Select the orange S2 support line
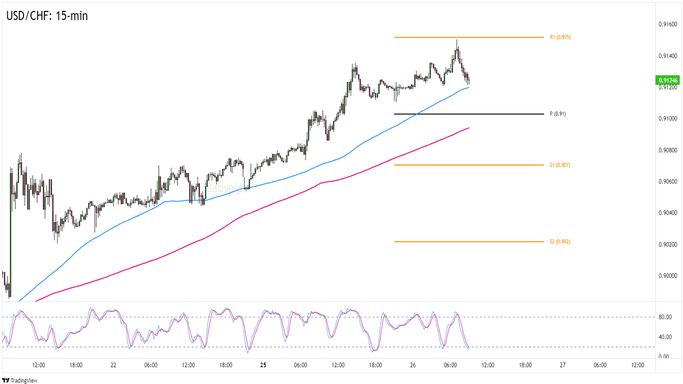This screenshot has height=384, width=683. [x=469, y=241]
